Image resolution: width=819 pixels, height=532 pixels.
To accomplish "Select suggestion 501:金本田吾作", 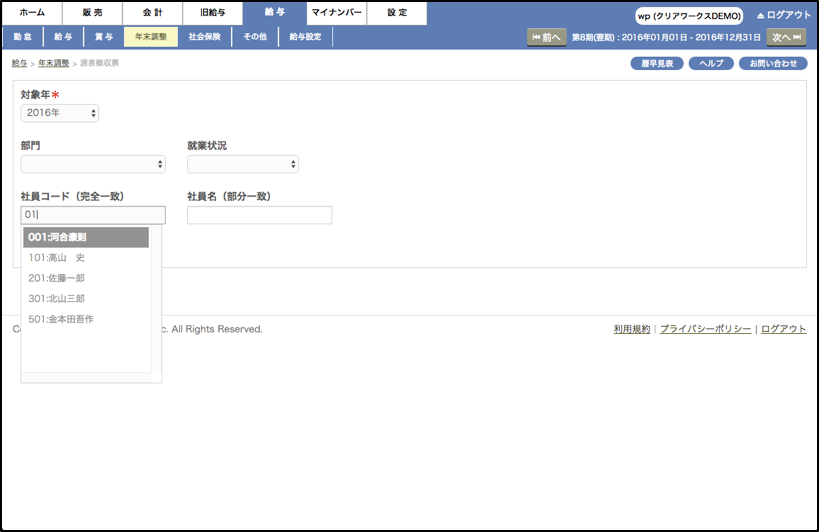I will (86, 318).
